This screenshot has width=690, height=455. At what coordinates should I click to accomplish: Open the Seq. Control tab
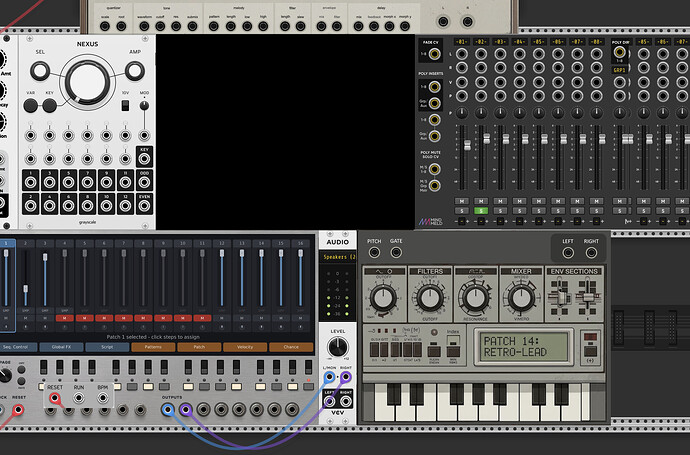click(15, 347)
